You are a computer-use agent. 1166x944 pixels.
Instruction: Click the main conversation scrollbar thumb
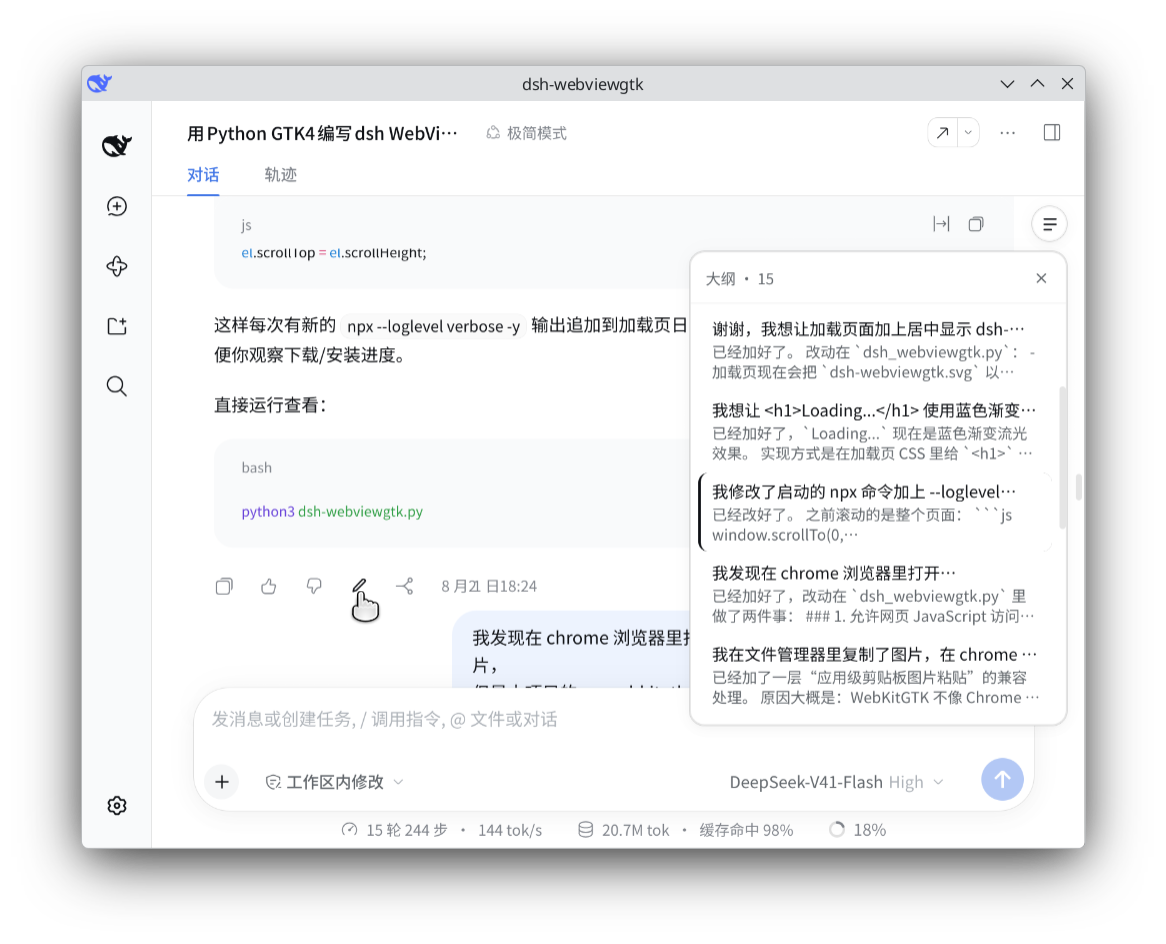pyautogui.click(x=1078, y=487)
